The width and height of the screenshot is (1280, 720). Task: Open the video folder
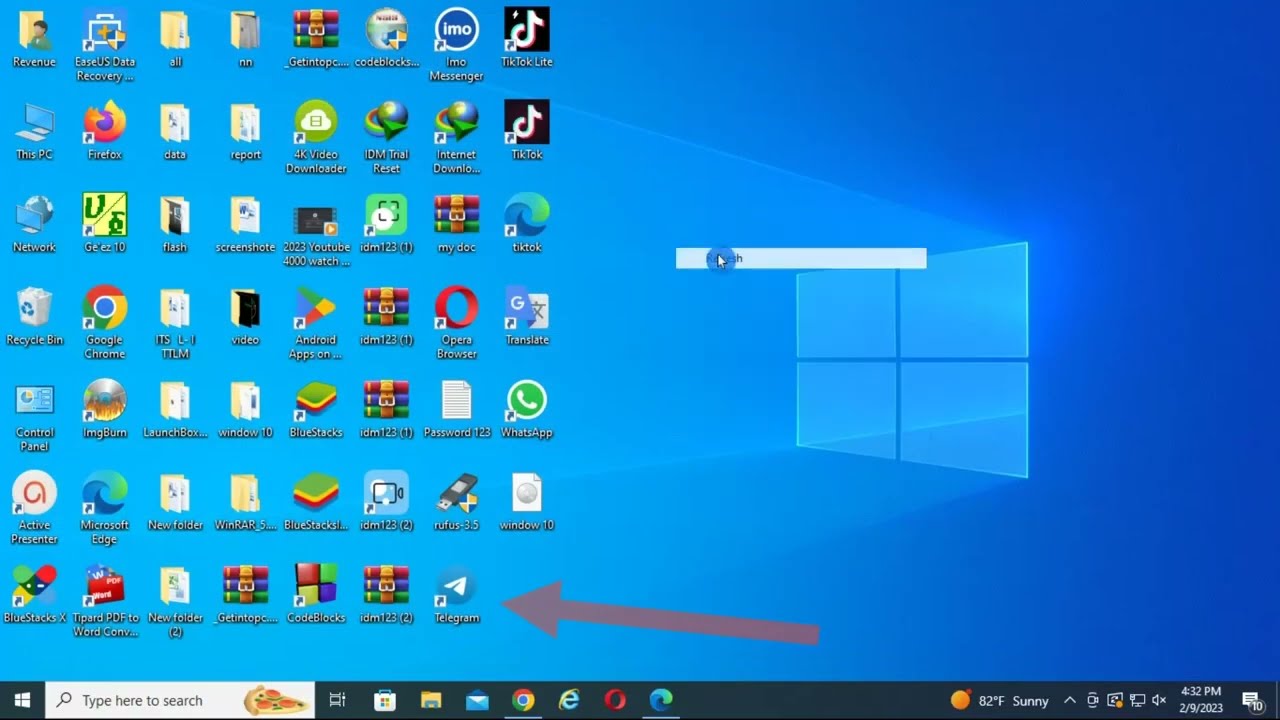point(245,317)
